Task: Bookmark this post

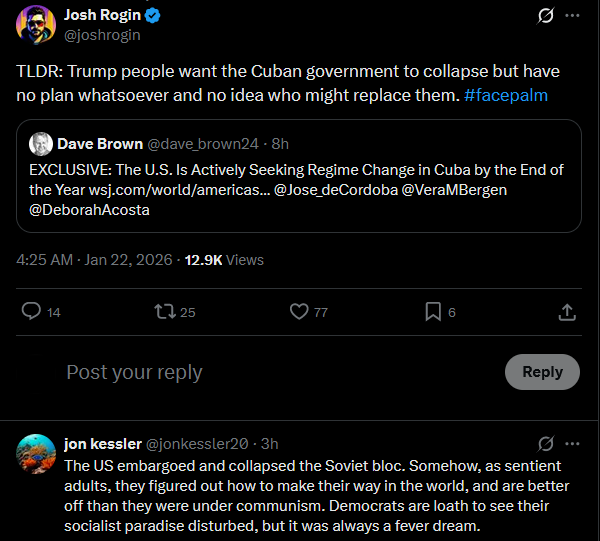Action: point(433,312)
